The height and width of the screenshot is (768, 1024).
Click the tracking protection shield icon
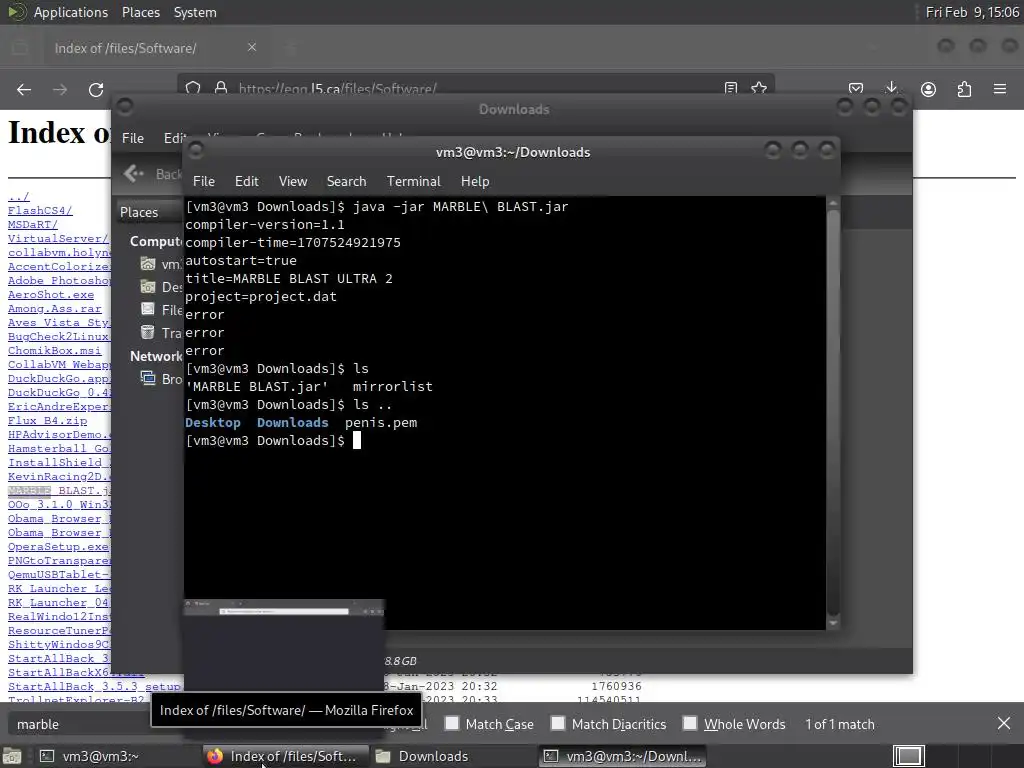(193, 88)
